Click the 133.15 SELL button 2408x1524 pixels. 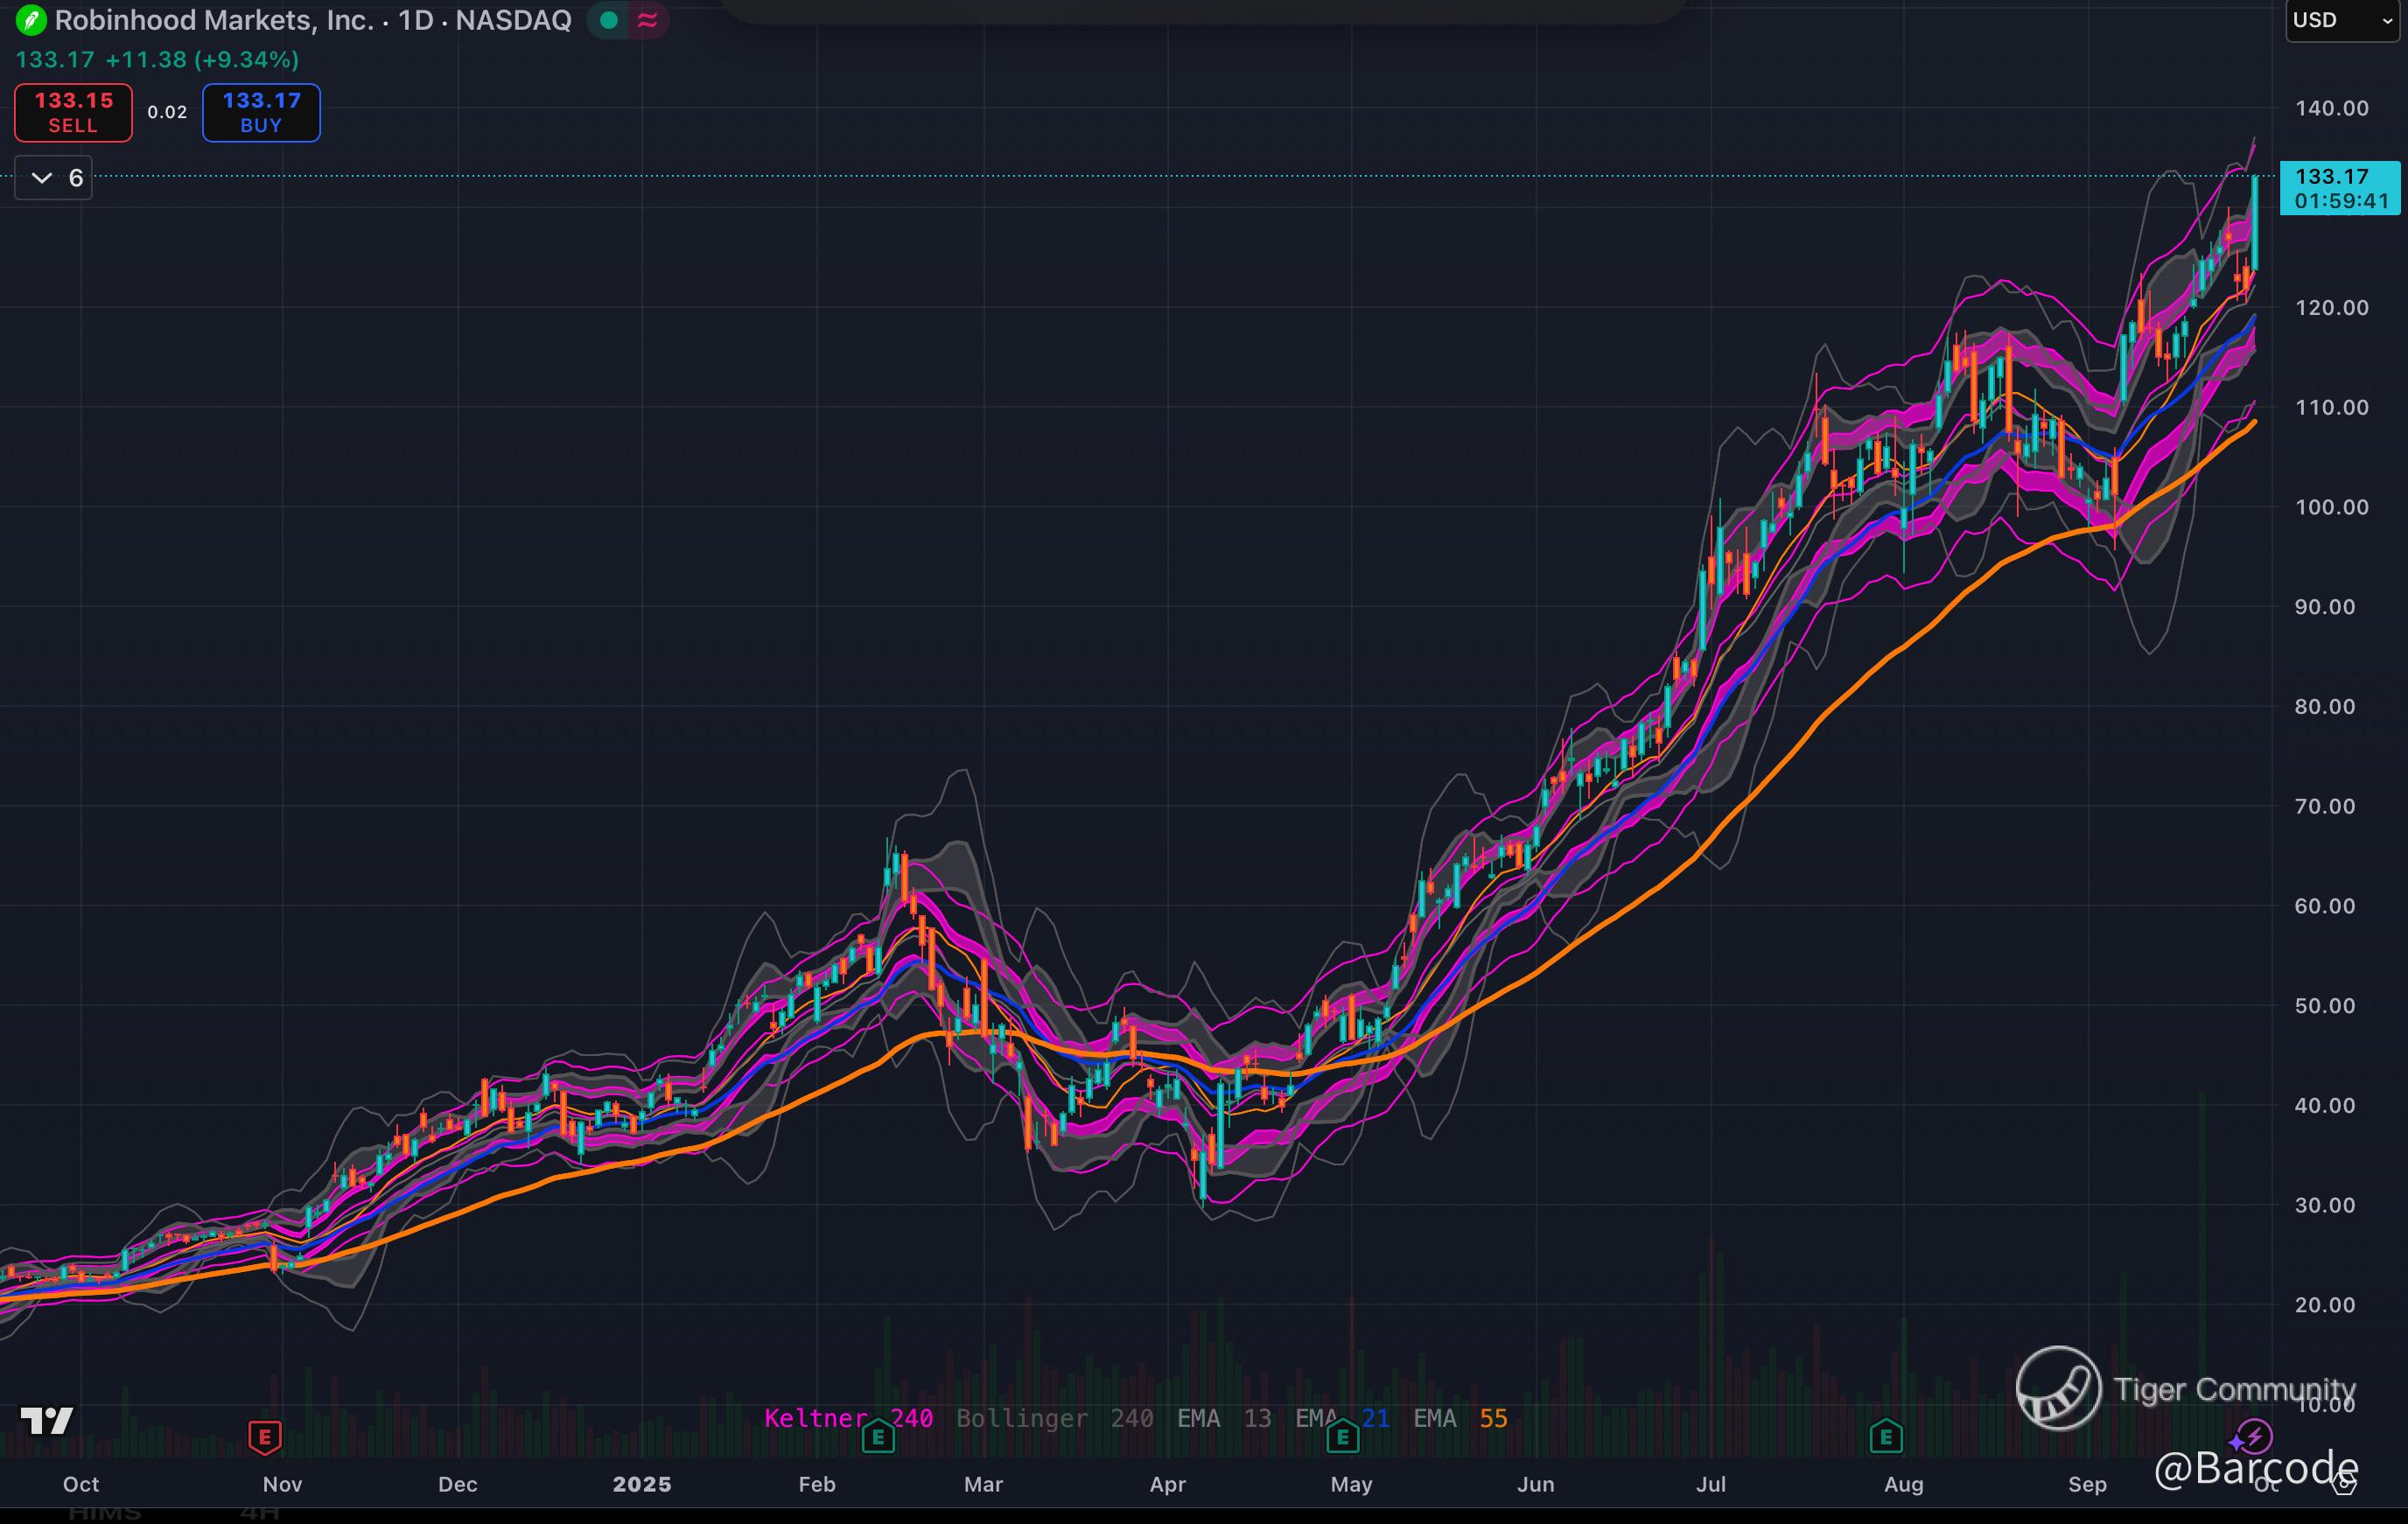point(73,112)
